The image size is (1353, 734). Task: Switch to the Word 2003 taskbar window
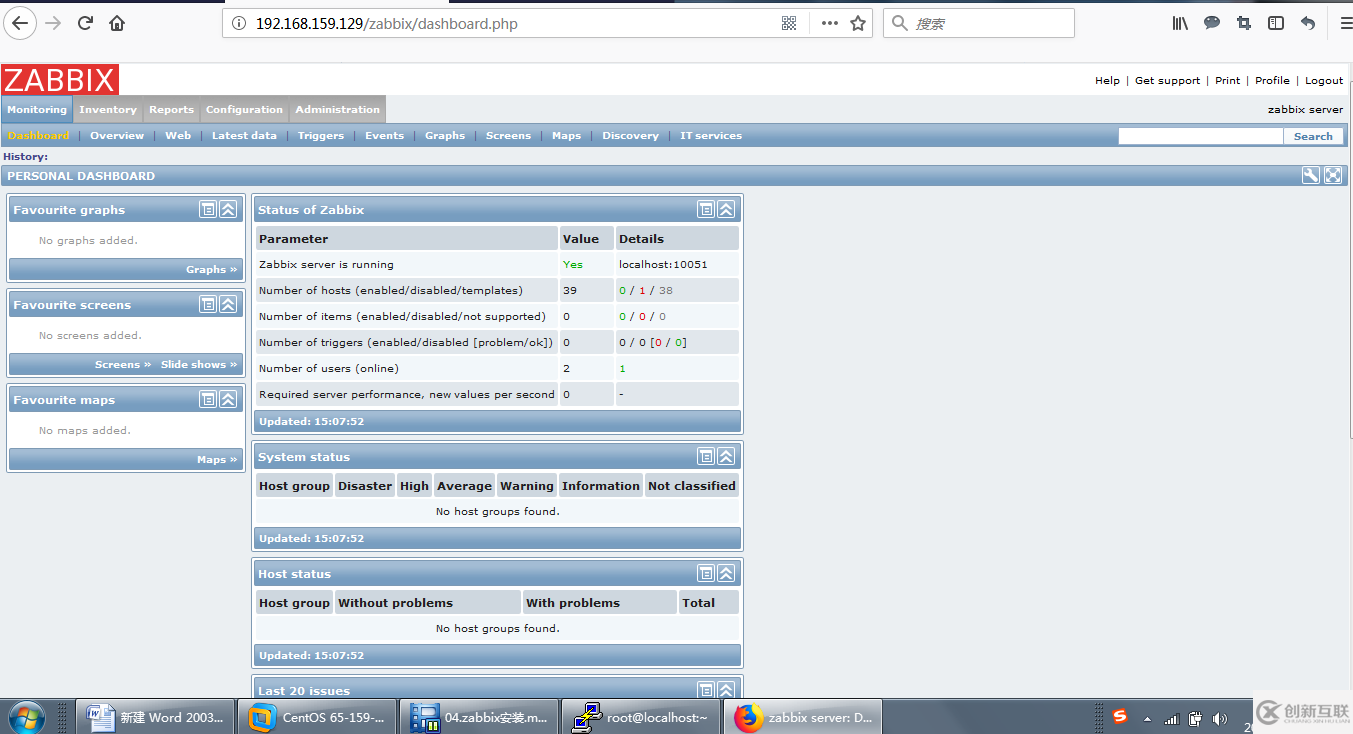[155, 717]
